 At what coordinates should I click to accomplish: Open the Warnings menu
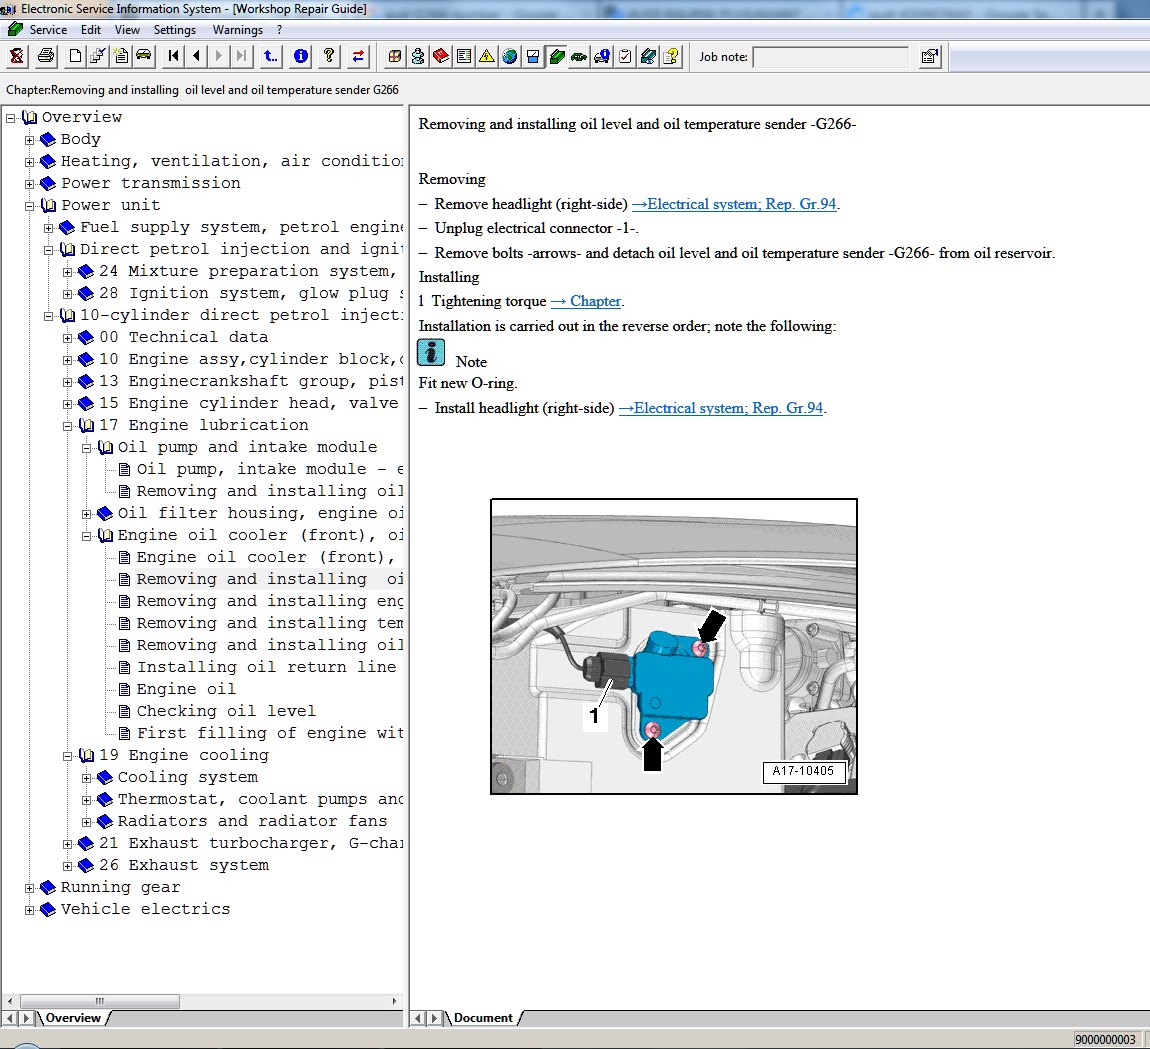238,30
